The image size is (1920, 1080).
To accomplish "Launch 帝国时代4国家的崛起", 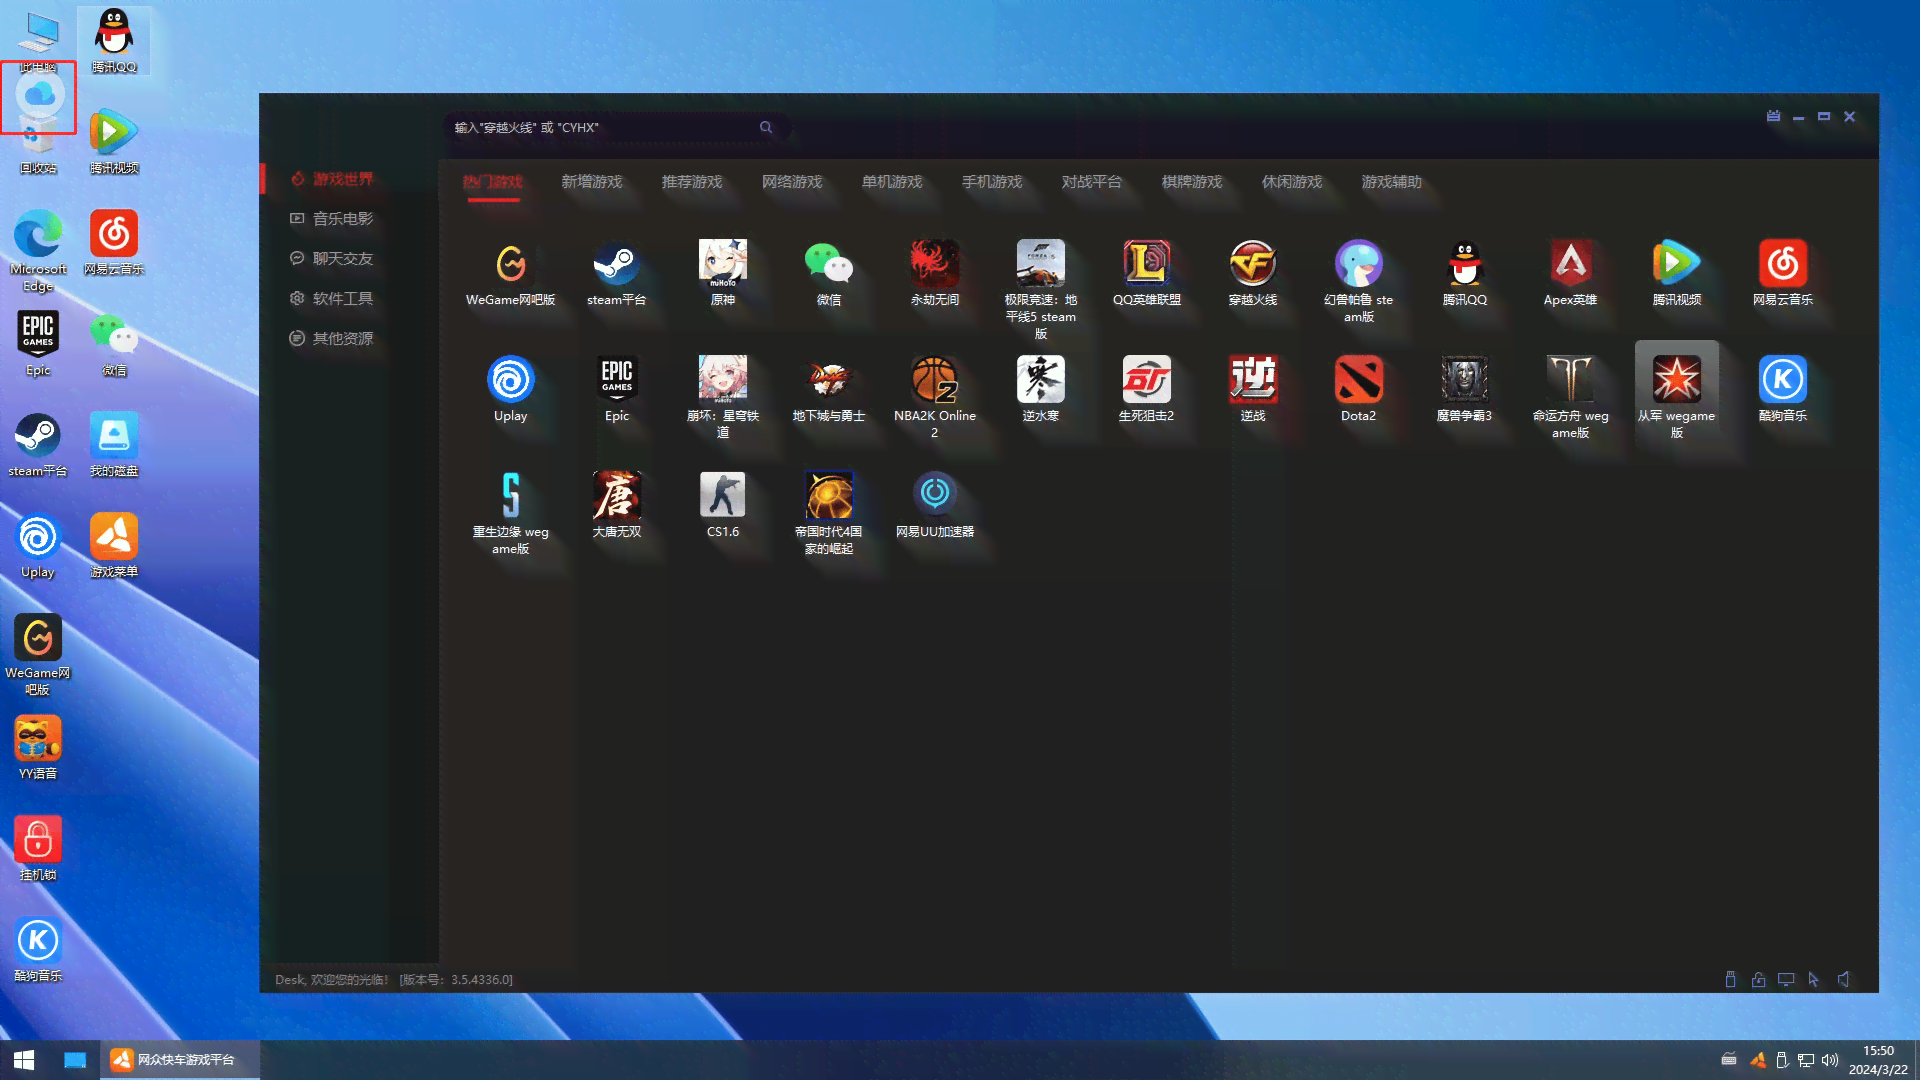I will click(x=829, y=513).
